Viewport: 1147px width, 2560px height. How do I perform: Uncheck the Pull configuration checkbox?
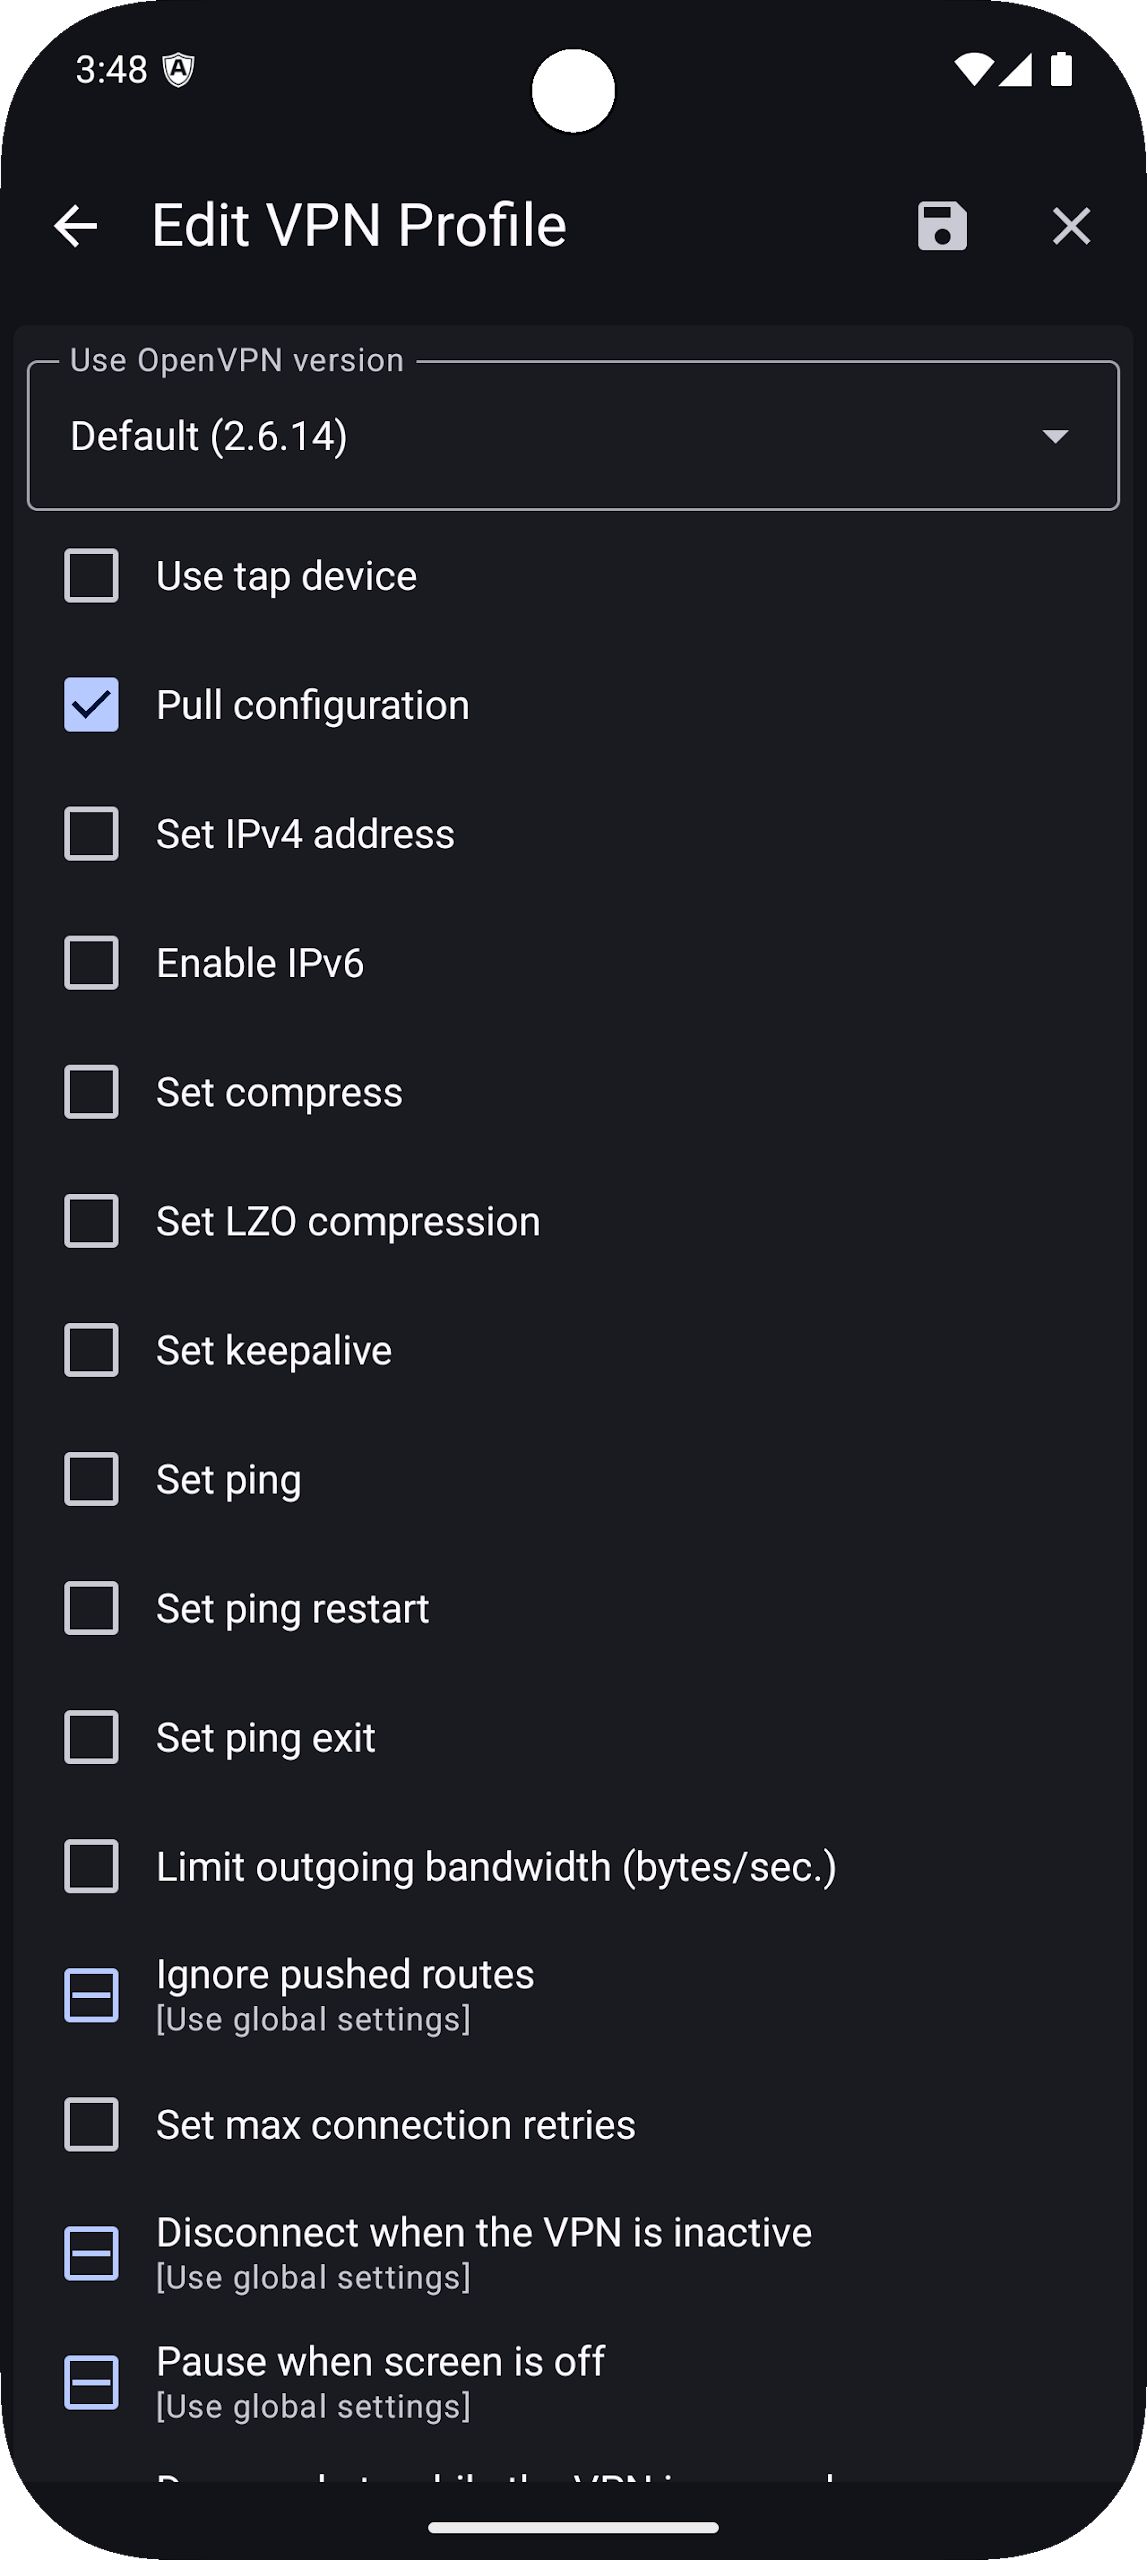[91, 705]
